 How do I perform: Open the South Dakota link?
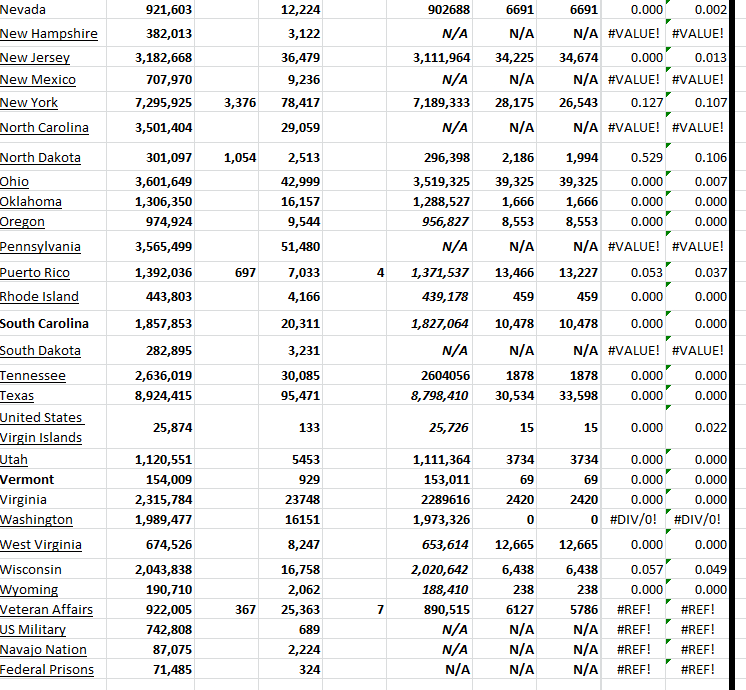(x=40, y=350)
